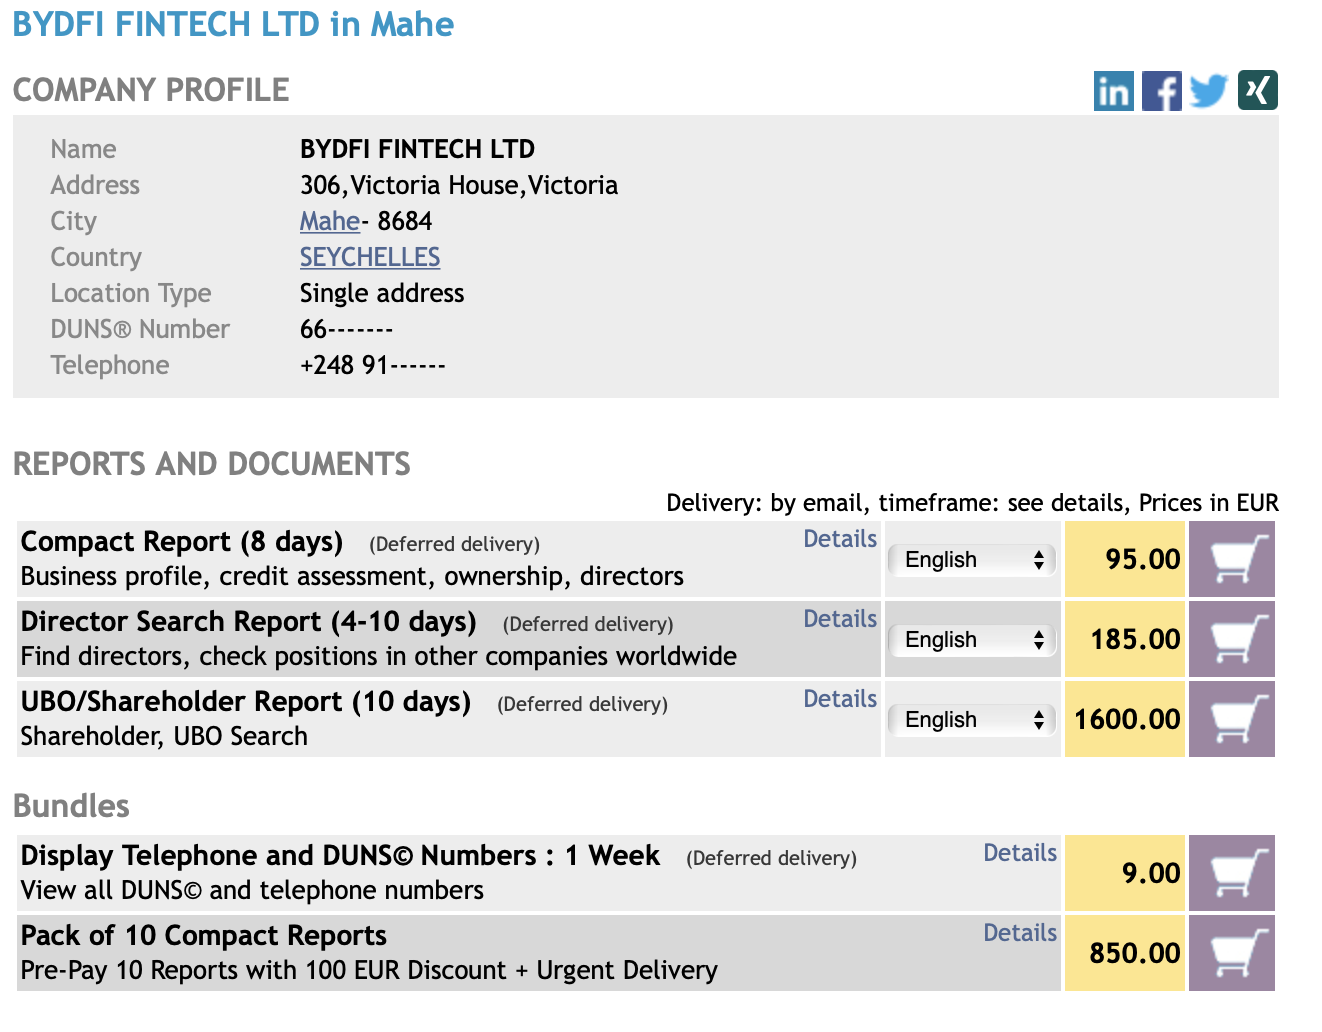Click the 850.00 price cell
This screenshot has height=1032, width=1322.
pos(1125,953)
